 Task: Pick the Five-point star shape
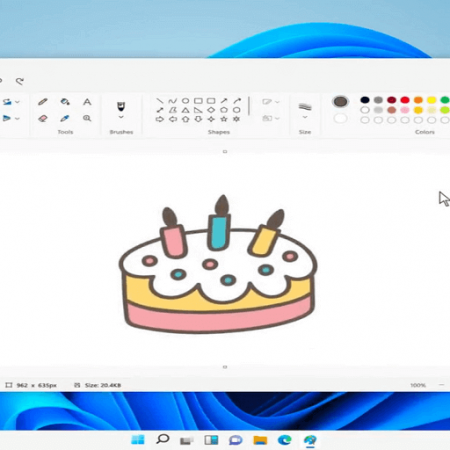click(x=224, y=119)
